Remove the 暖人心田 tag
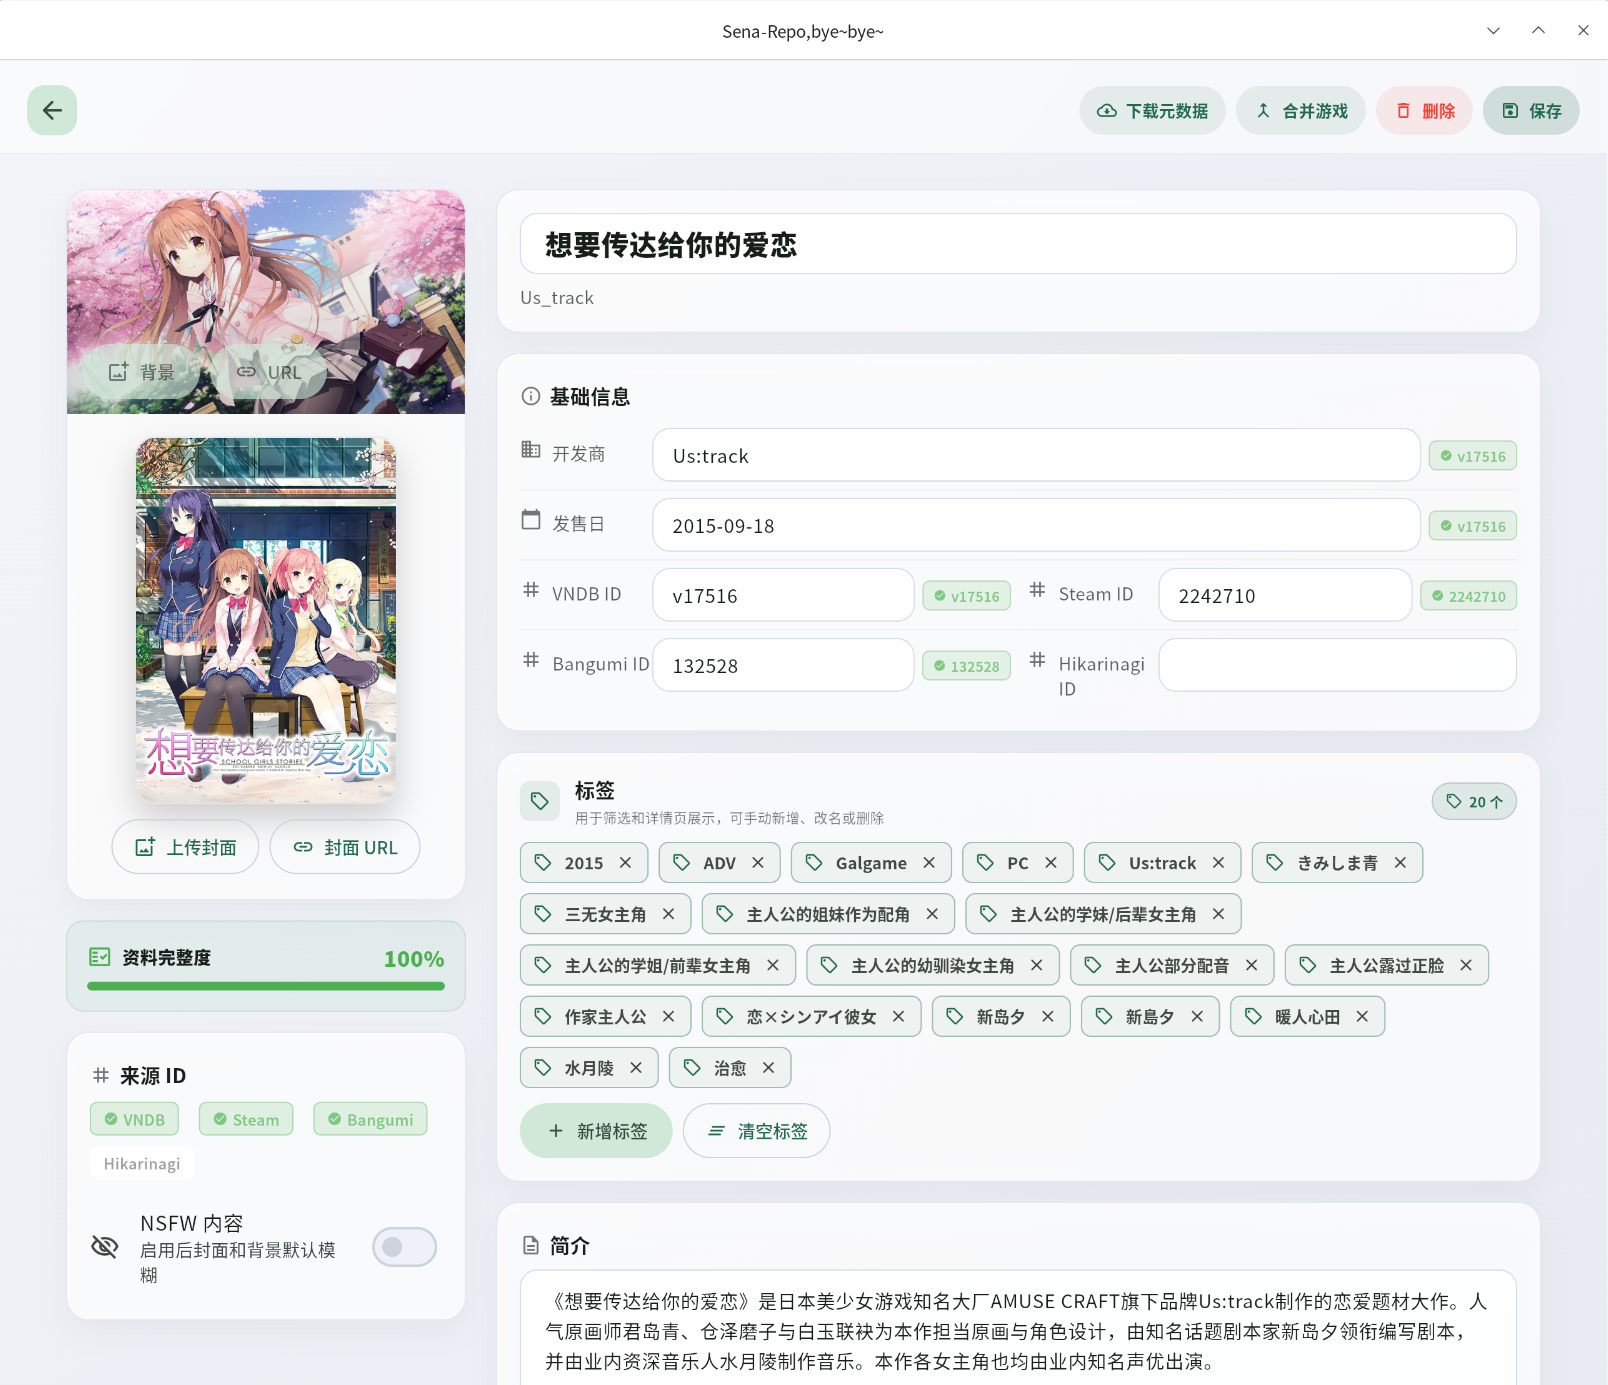 tap(1362, 1016)
